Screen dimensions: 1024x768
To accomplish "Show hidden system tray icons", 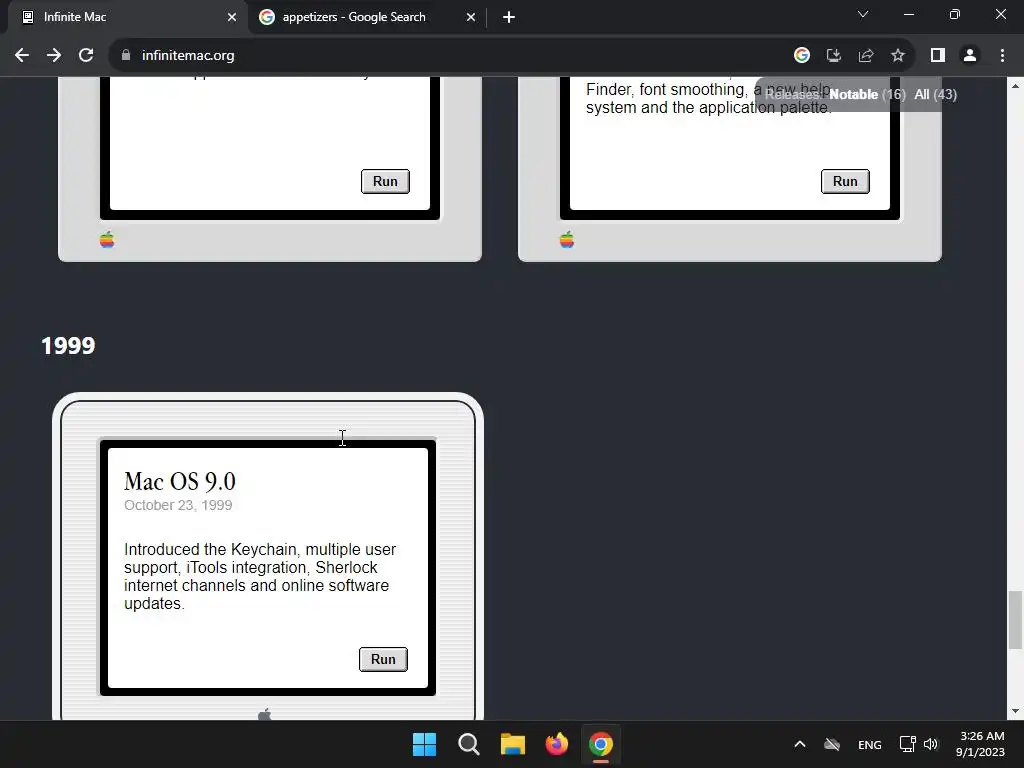I will (x=799, y=744).
